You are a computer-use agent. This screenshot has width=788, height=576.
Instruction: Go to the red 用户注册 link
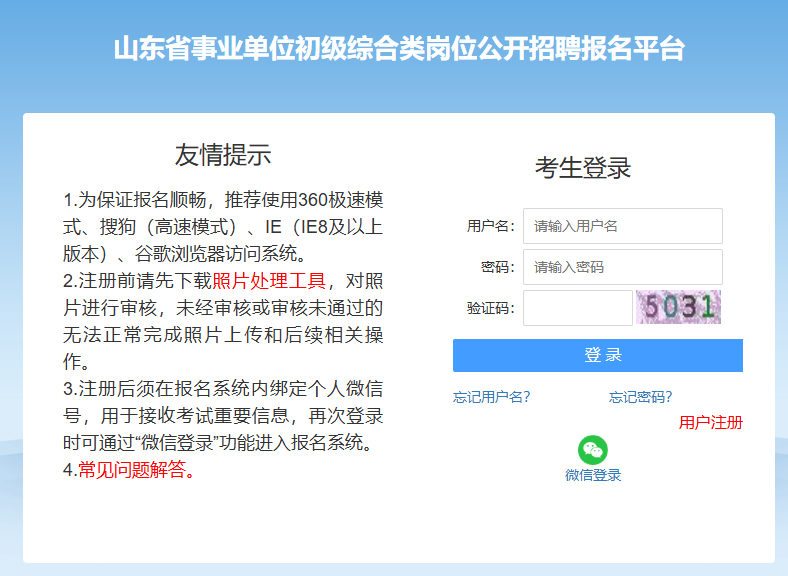coord(710,423)
